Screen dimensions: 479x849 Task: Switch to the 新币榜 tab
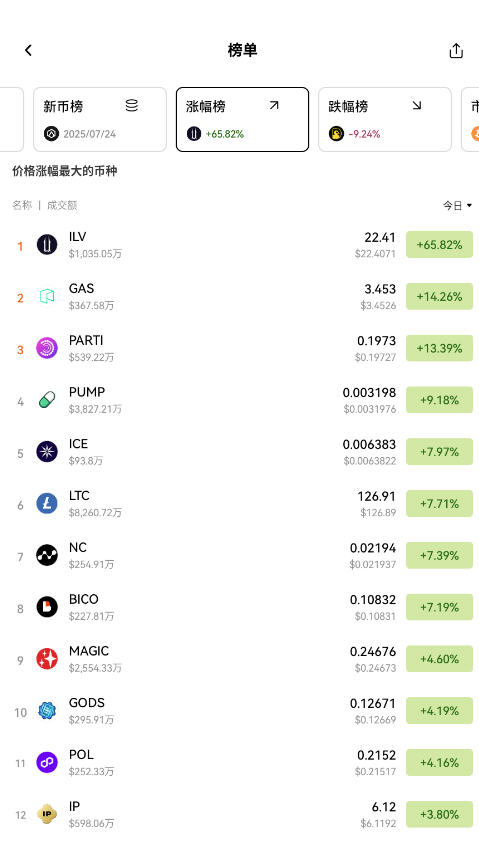[100, 119]
